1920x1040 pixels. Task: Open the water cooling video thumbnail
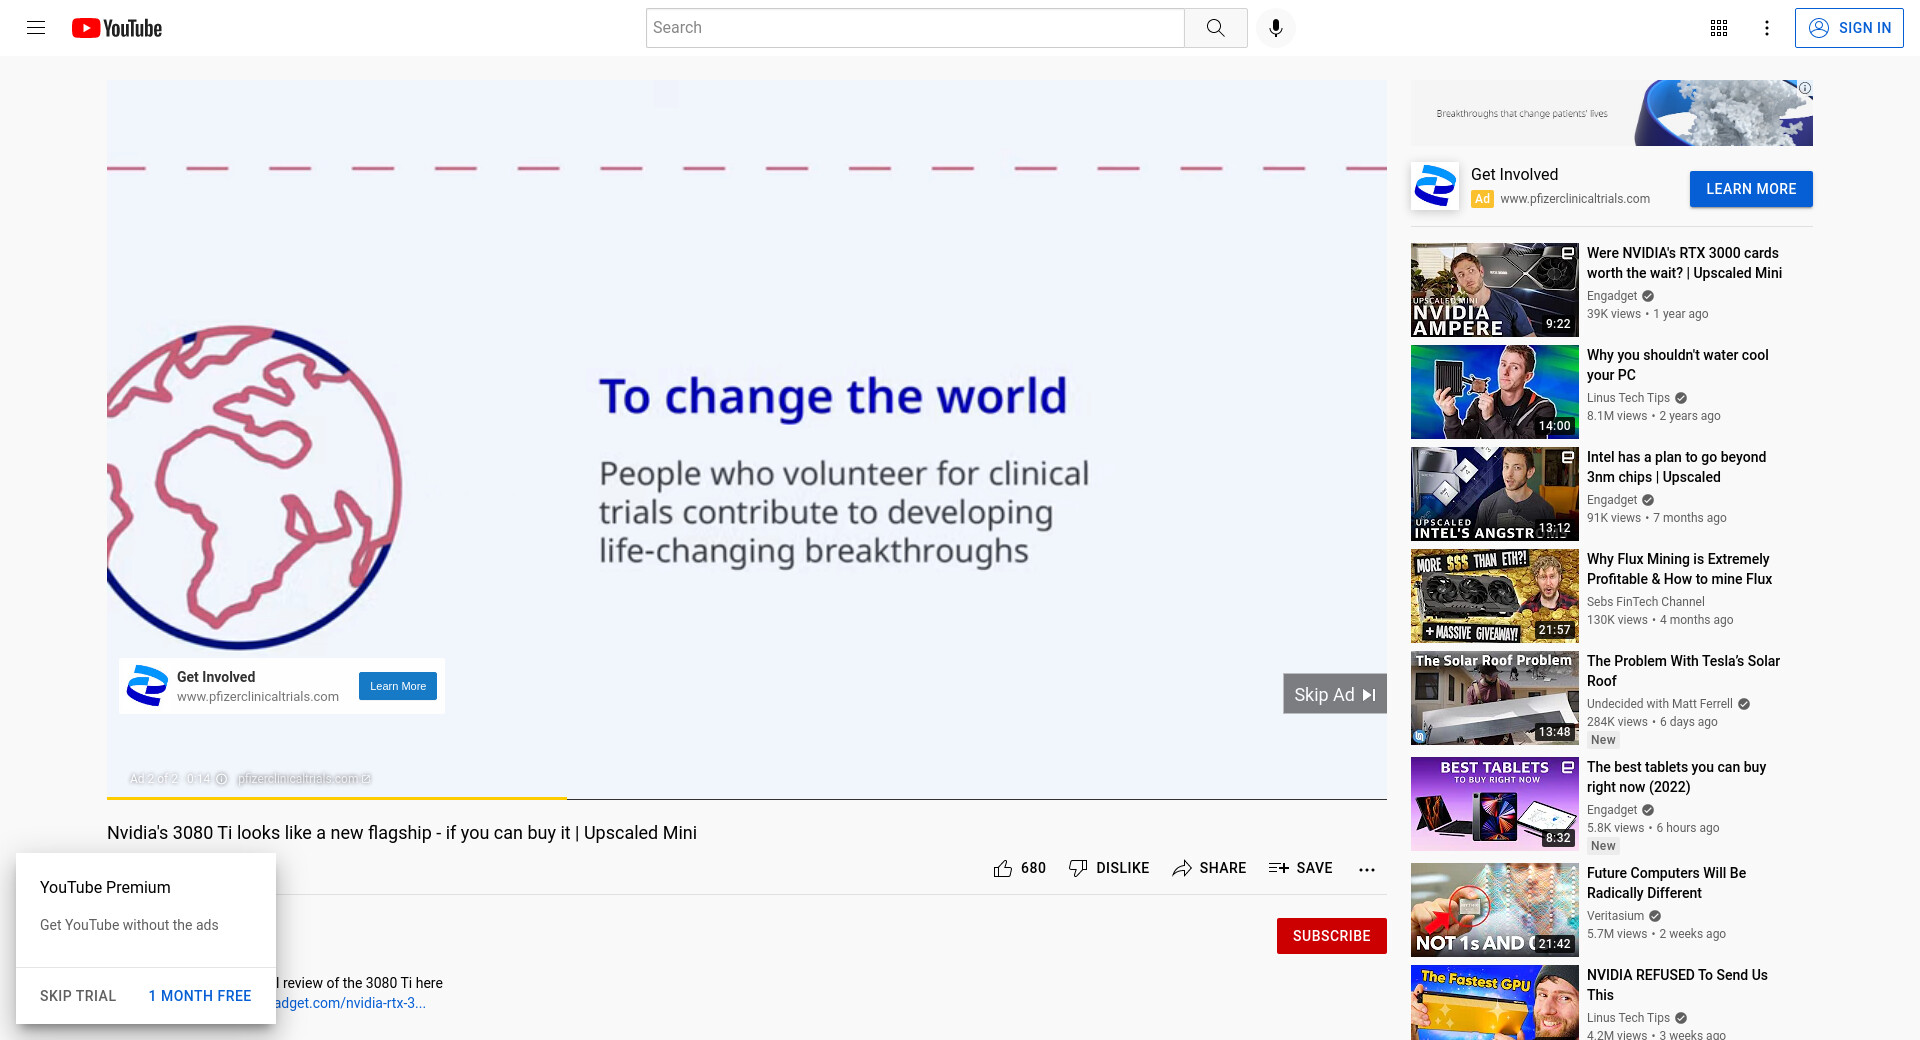[x=1495, y=392]
